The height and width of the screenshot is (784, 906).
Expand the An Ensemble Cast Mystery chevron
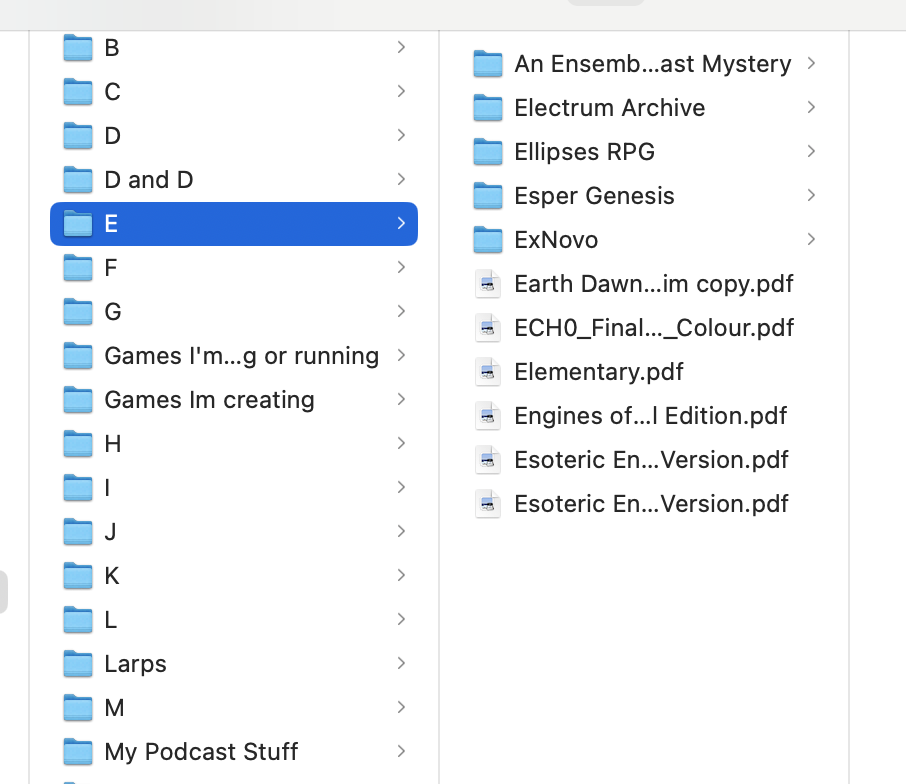pos(811,63)
